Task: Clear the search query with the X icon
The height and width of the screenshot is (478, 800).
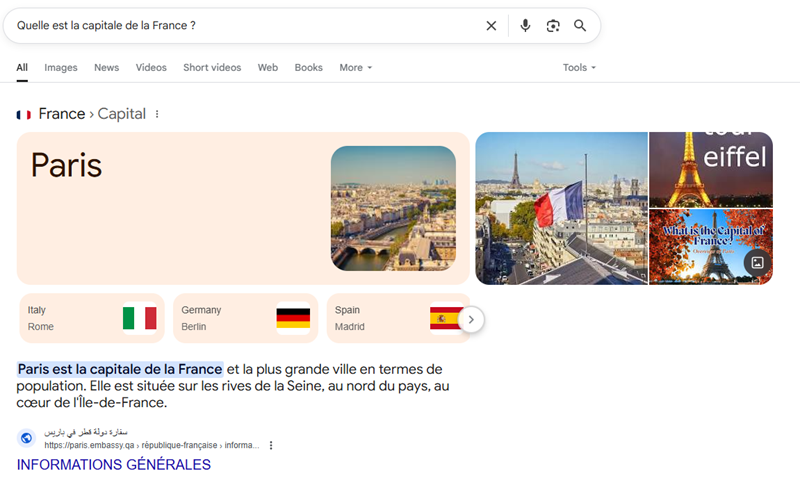Action: coord(491,26)
